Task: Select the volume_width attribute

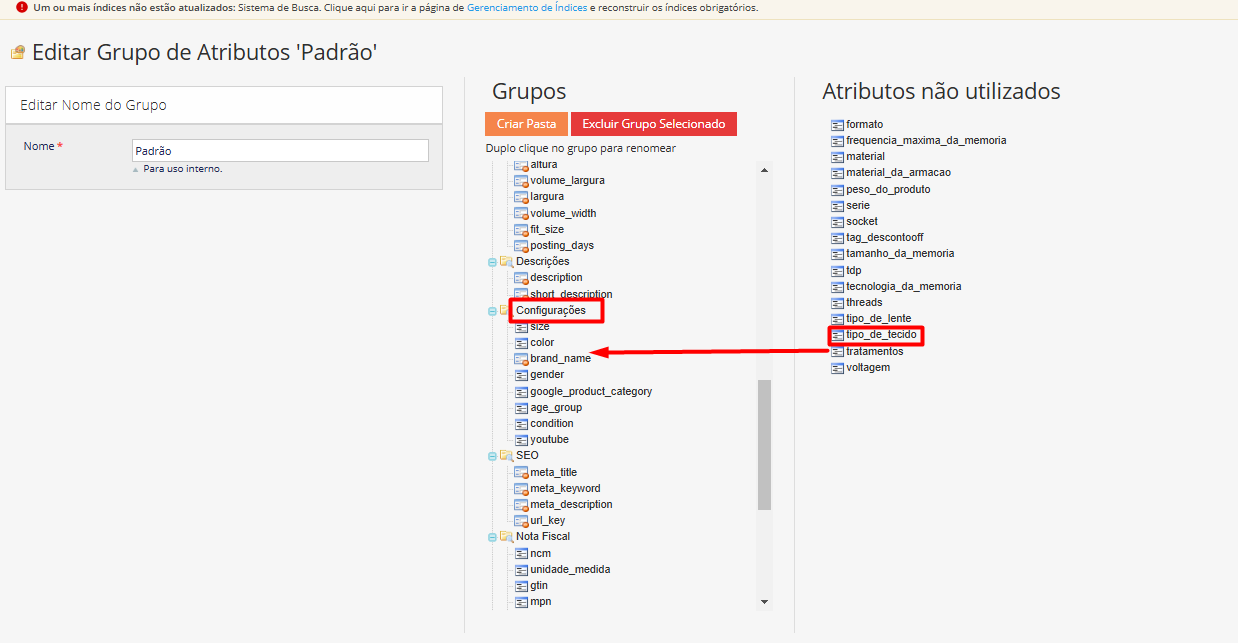Action: (563, 214)
